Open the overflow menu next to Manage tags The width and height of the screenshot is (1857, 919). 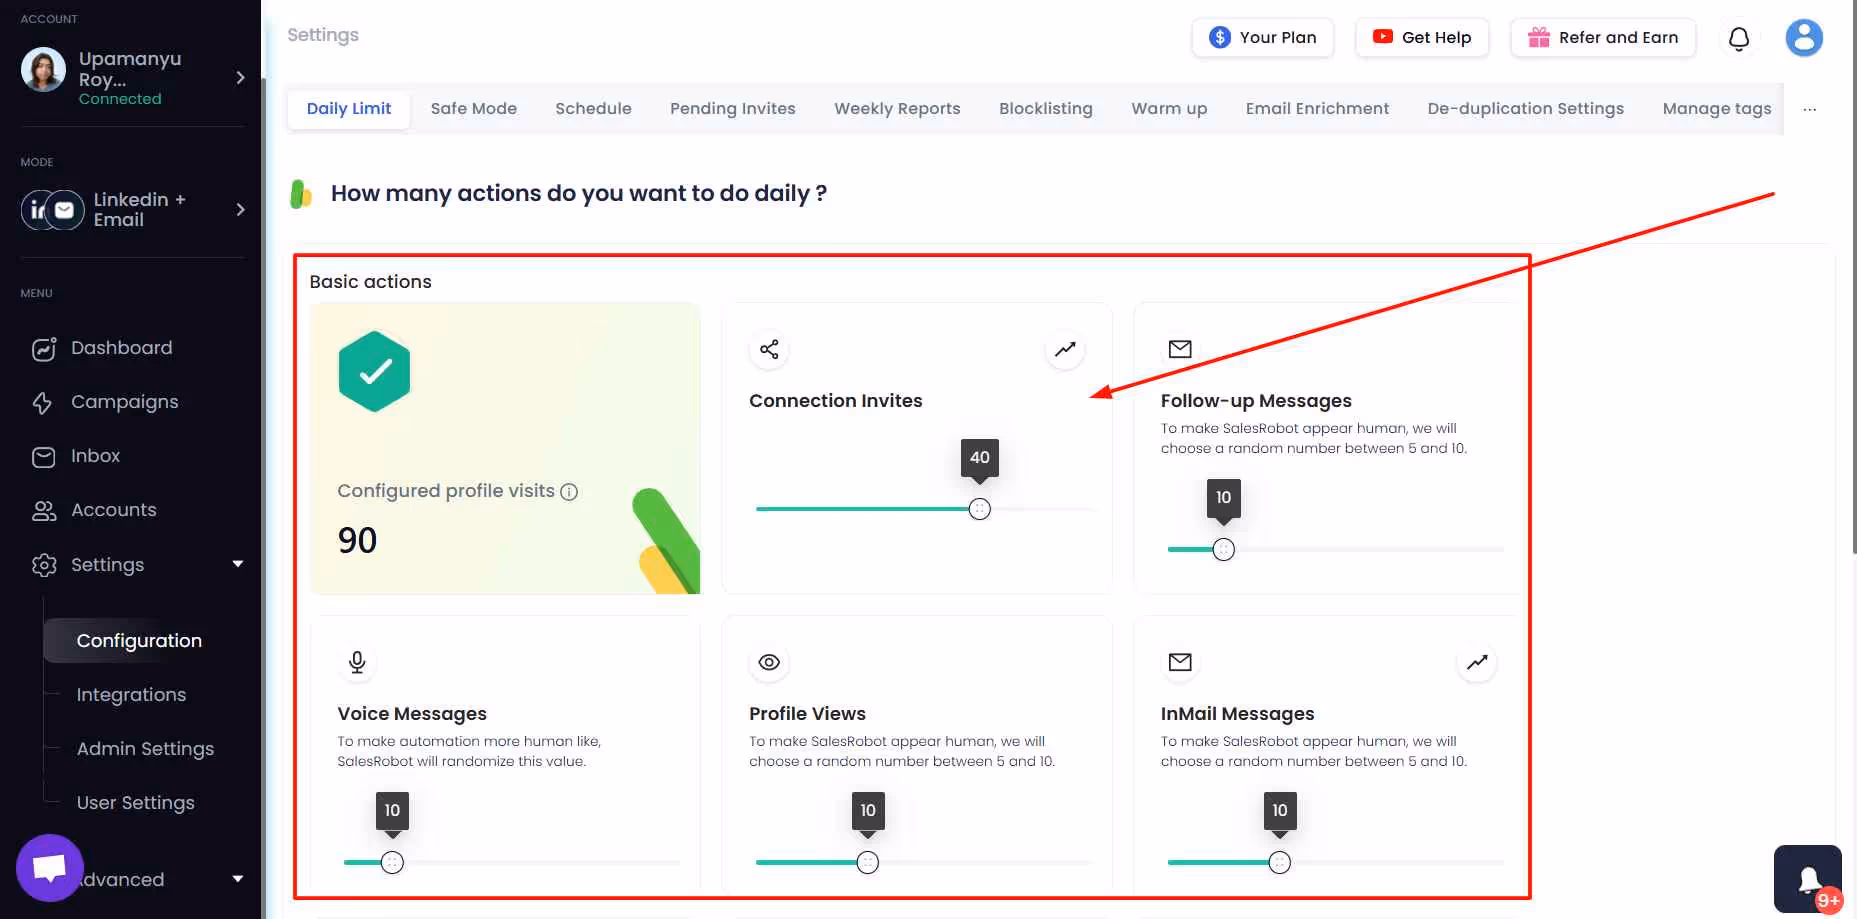[1810, 110]
